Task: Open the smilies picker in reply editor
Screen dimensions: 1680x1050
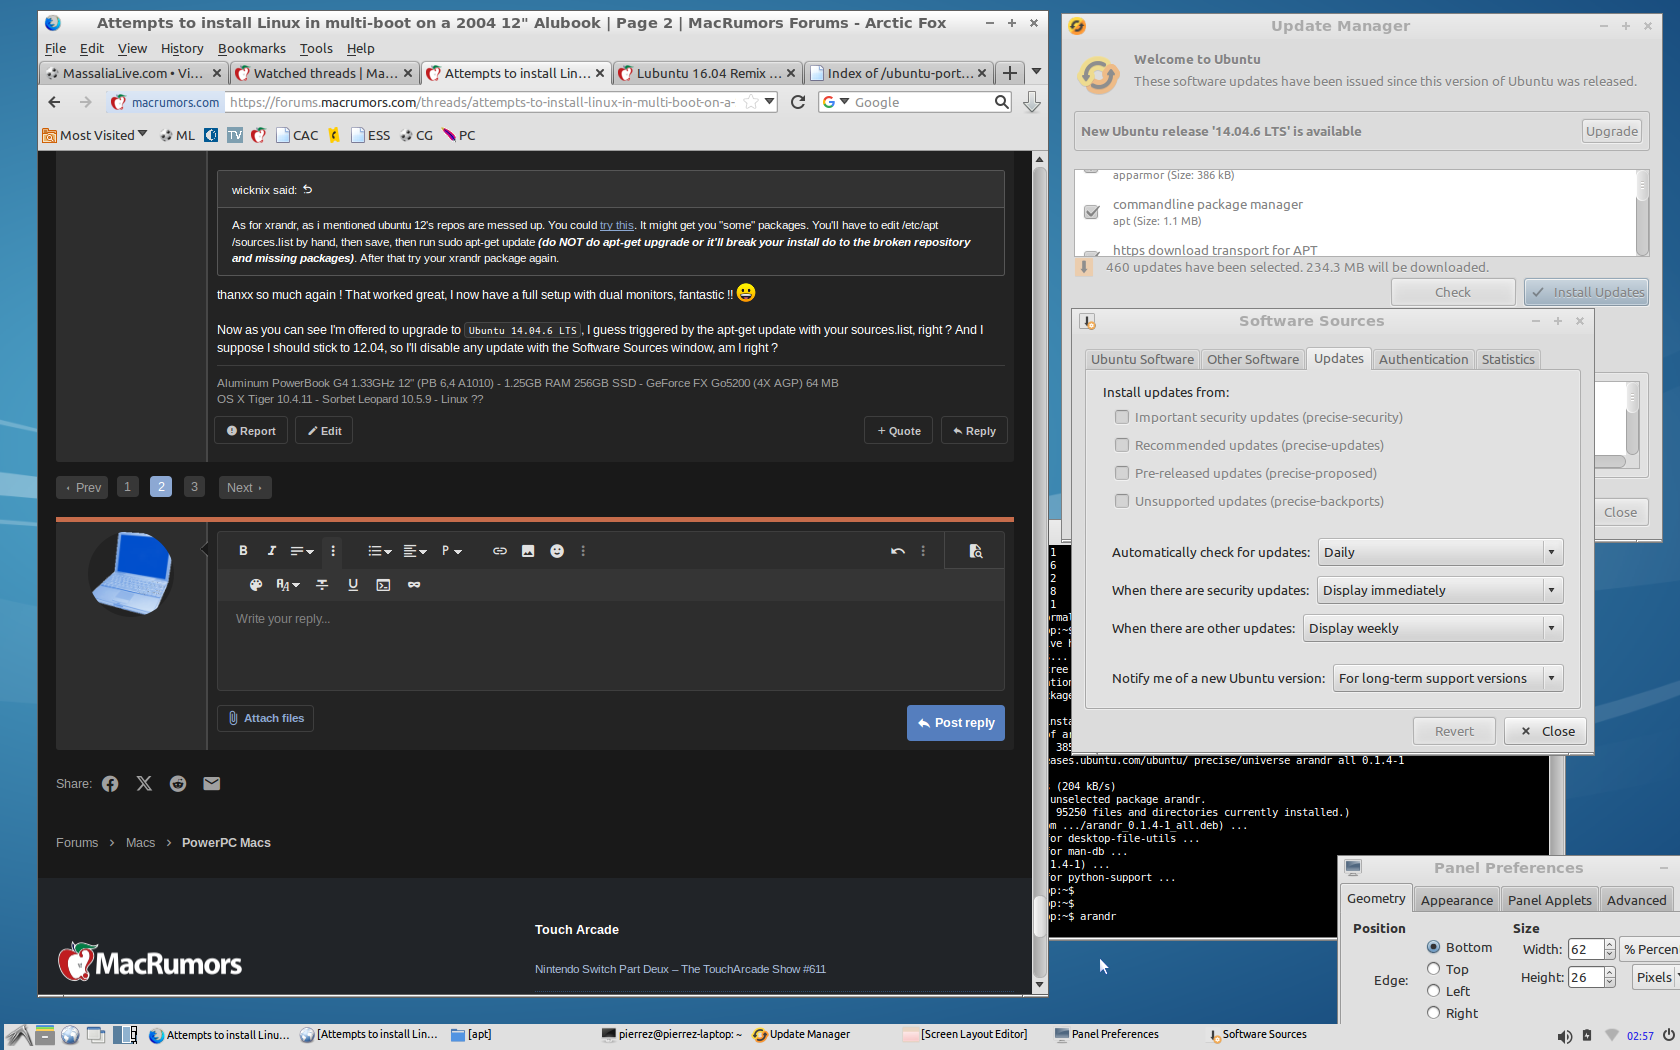Action: [557, 551]
